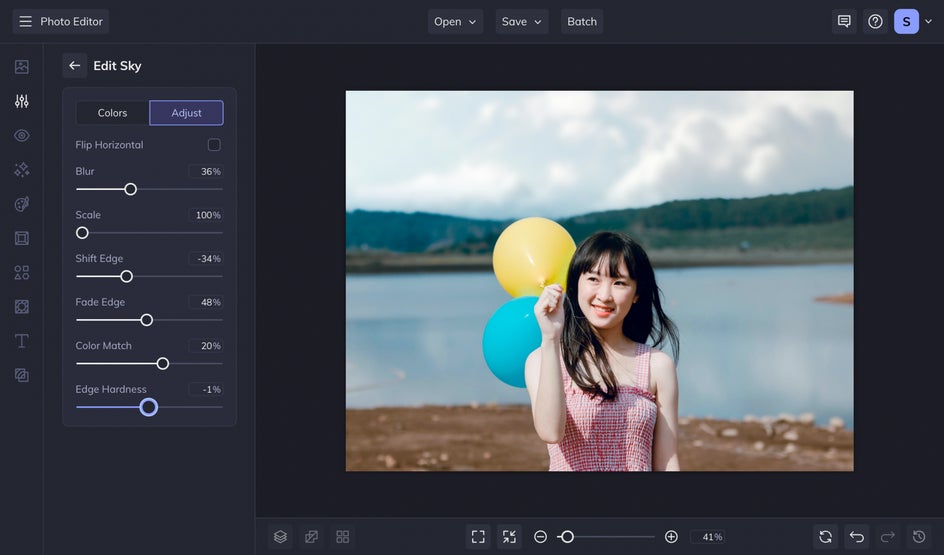944x555 pixels.
Task: Open the Textures sidebar icon
Action: coord(22,376)
